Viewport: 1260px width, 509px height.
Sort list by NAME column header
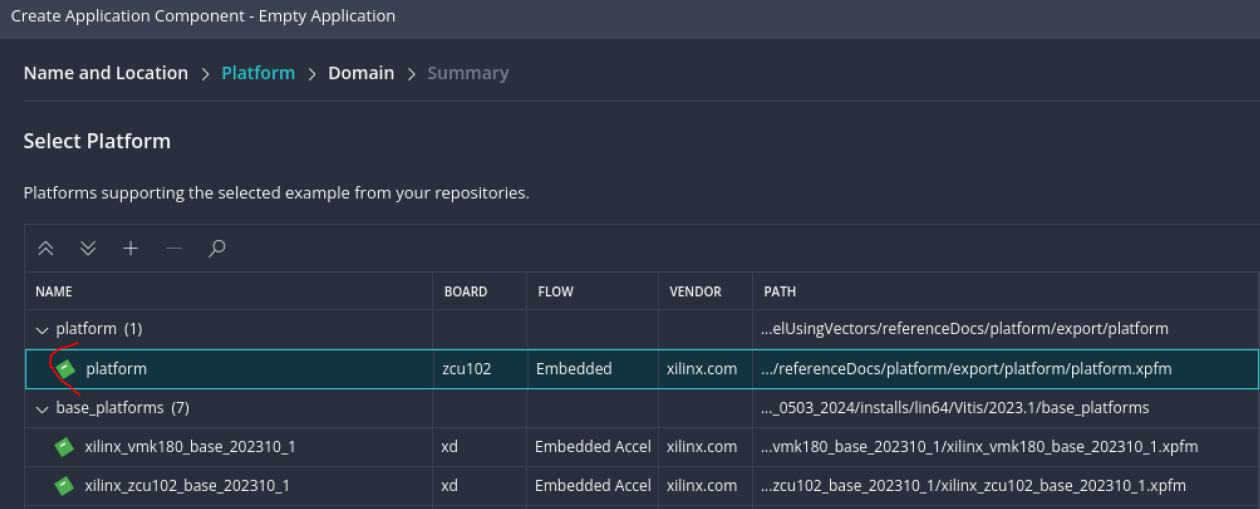[54, 292]
